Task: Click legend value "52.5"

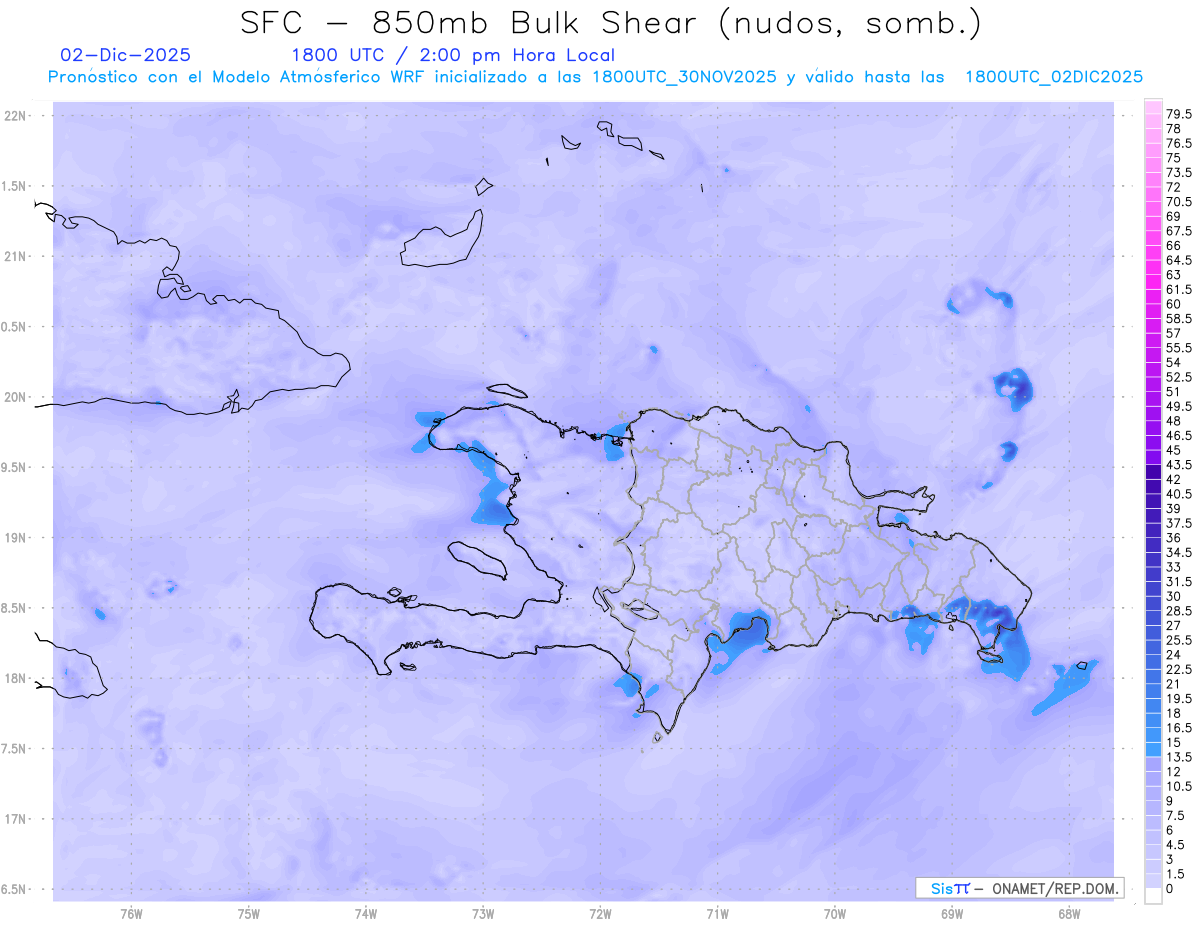Action: (x=1179, y=377)
